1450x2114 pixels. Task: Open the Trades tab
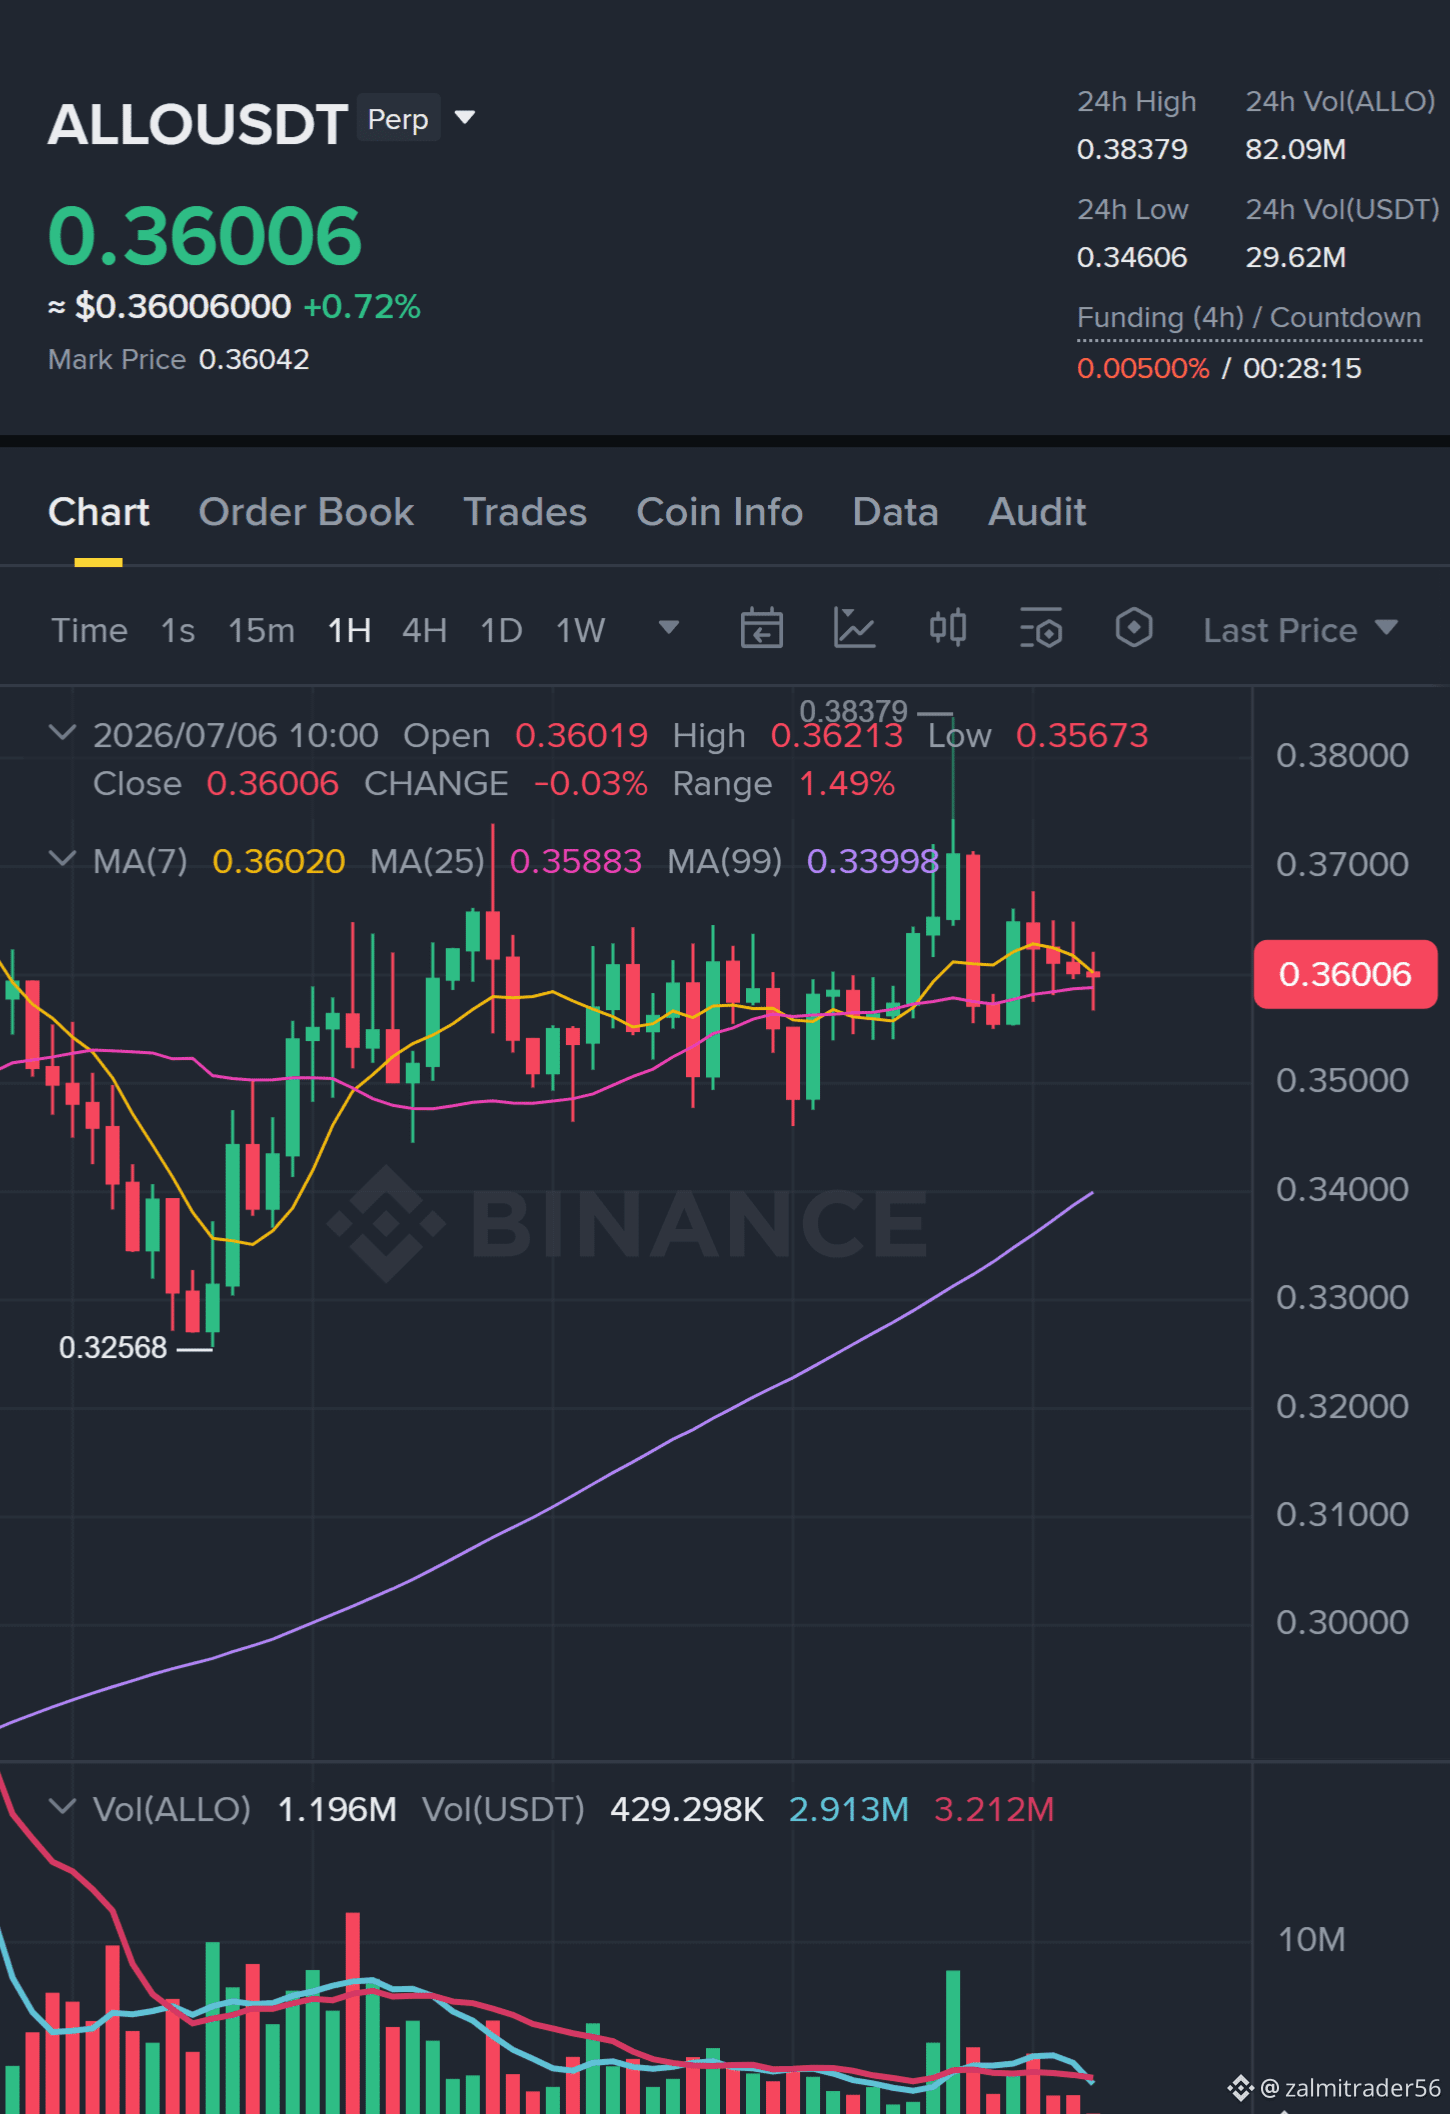click(x=525, y=512)
